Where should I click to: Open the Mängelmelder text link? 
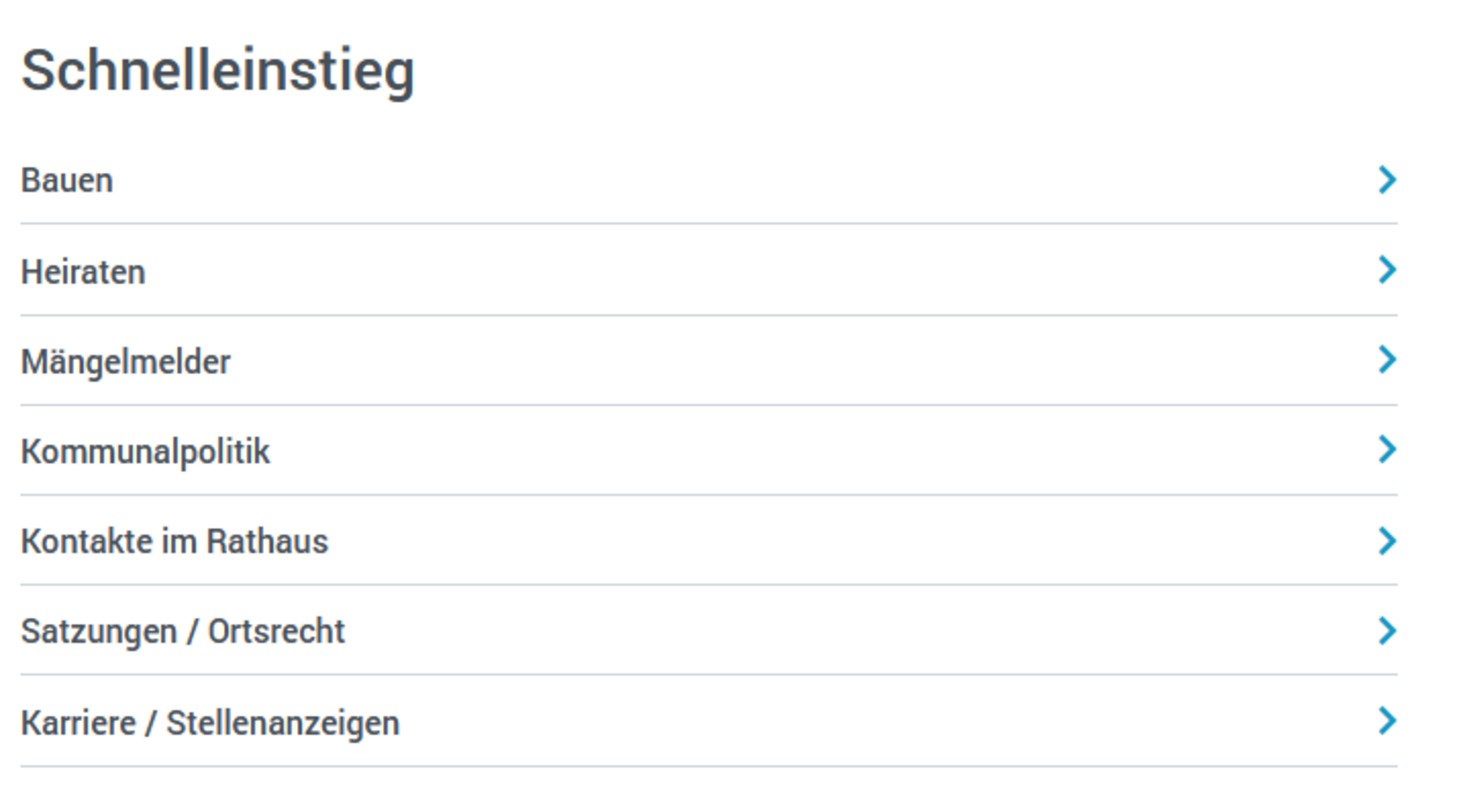tap(126, 362)
